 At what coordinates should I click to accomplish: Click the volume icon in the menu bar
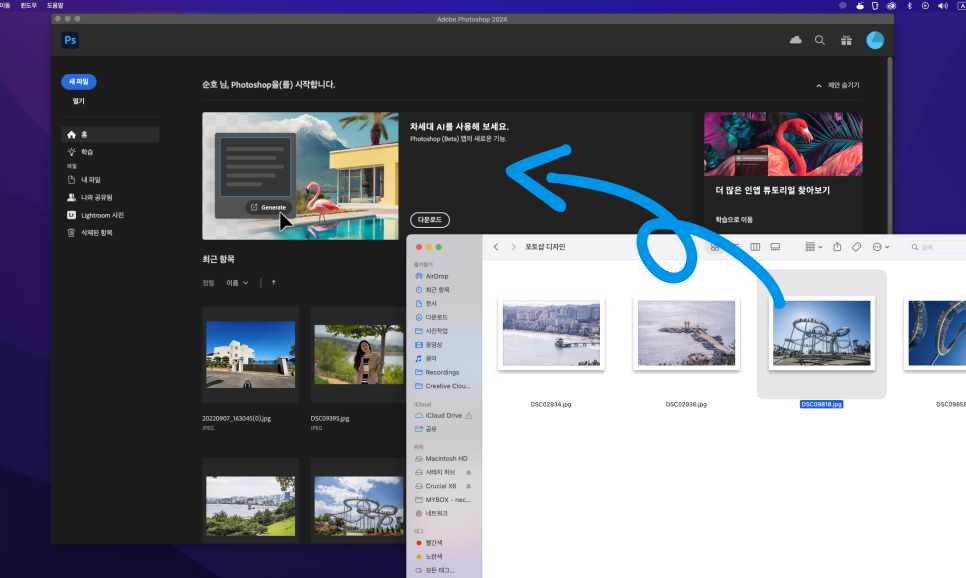coord(943,6)
